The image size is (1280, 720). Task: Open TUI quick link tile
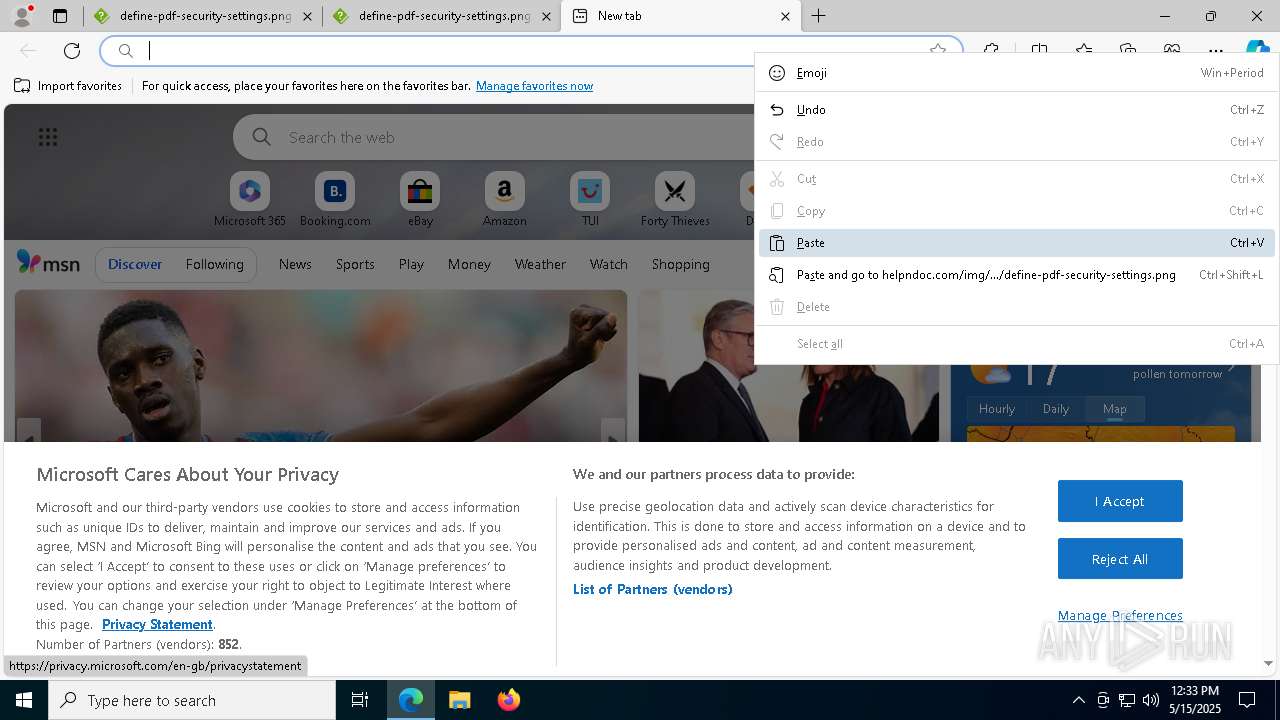coord(590,199)
